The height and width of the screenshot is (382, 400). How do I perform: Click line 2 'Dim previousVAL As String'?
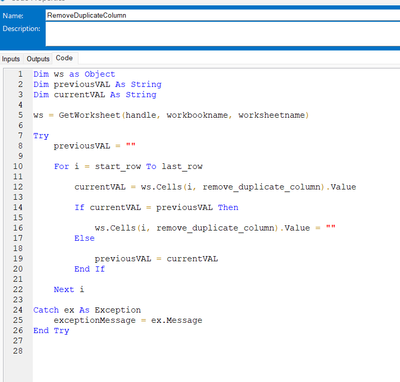pyautogui.click(x=97, y=84)
